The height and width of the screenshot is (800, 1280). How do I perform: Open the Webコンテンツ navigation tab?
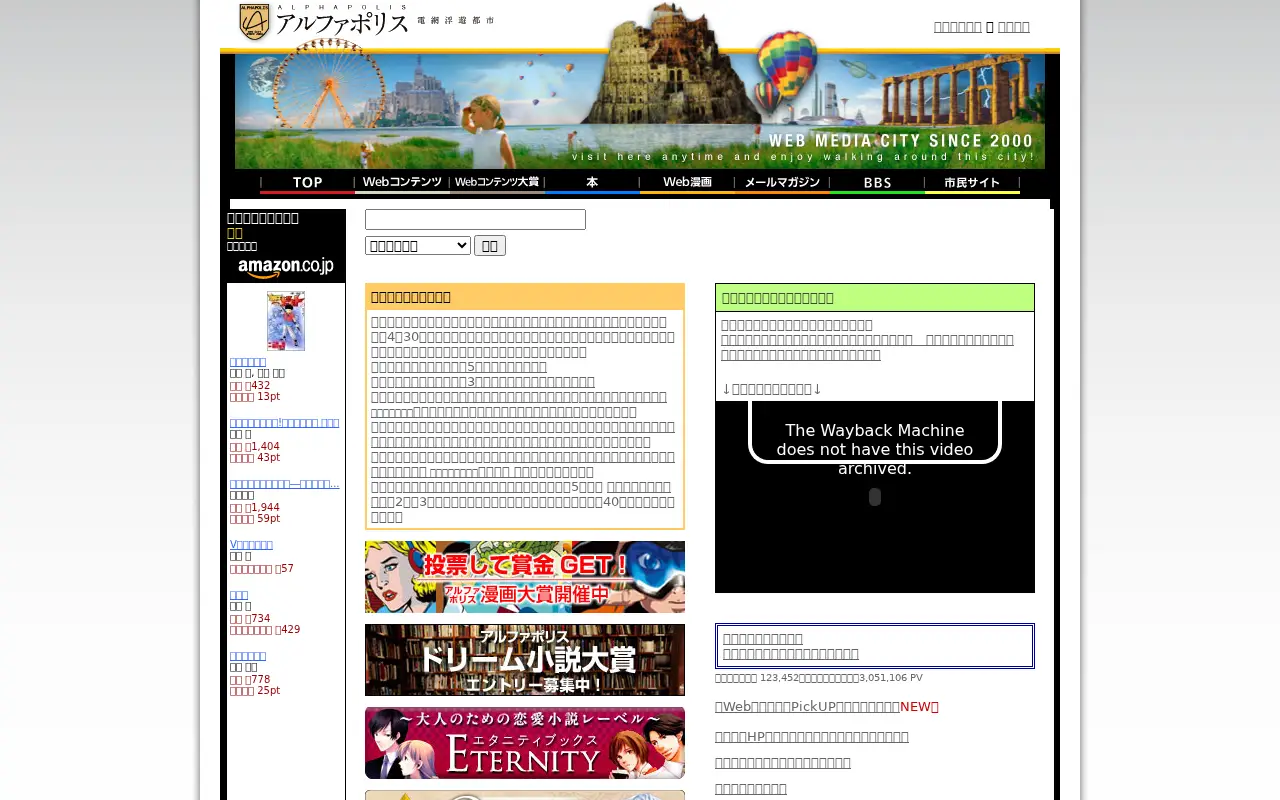[x=402, y=183]
